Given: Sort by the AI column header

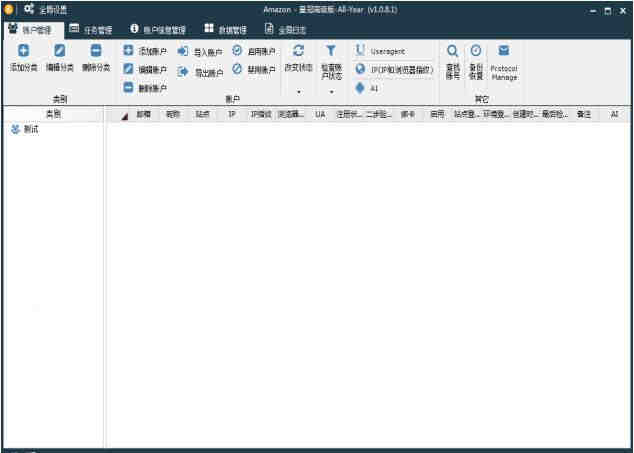Looking at the screenshot, I should pos(614,115).
